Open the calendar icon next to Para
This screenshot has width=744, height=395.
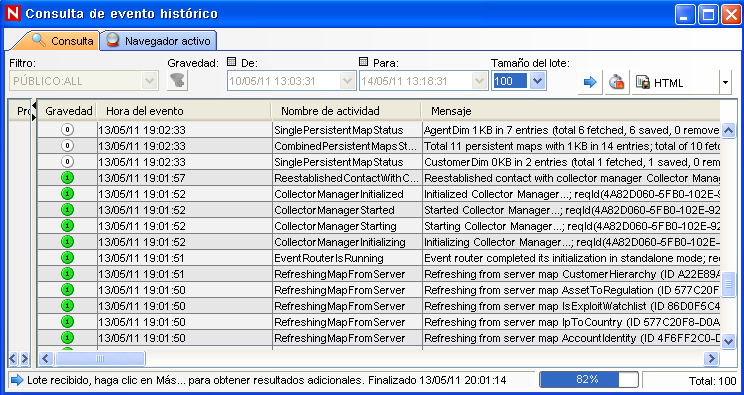tap(363, 62)
